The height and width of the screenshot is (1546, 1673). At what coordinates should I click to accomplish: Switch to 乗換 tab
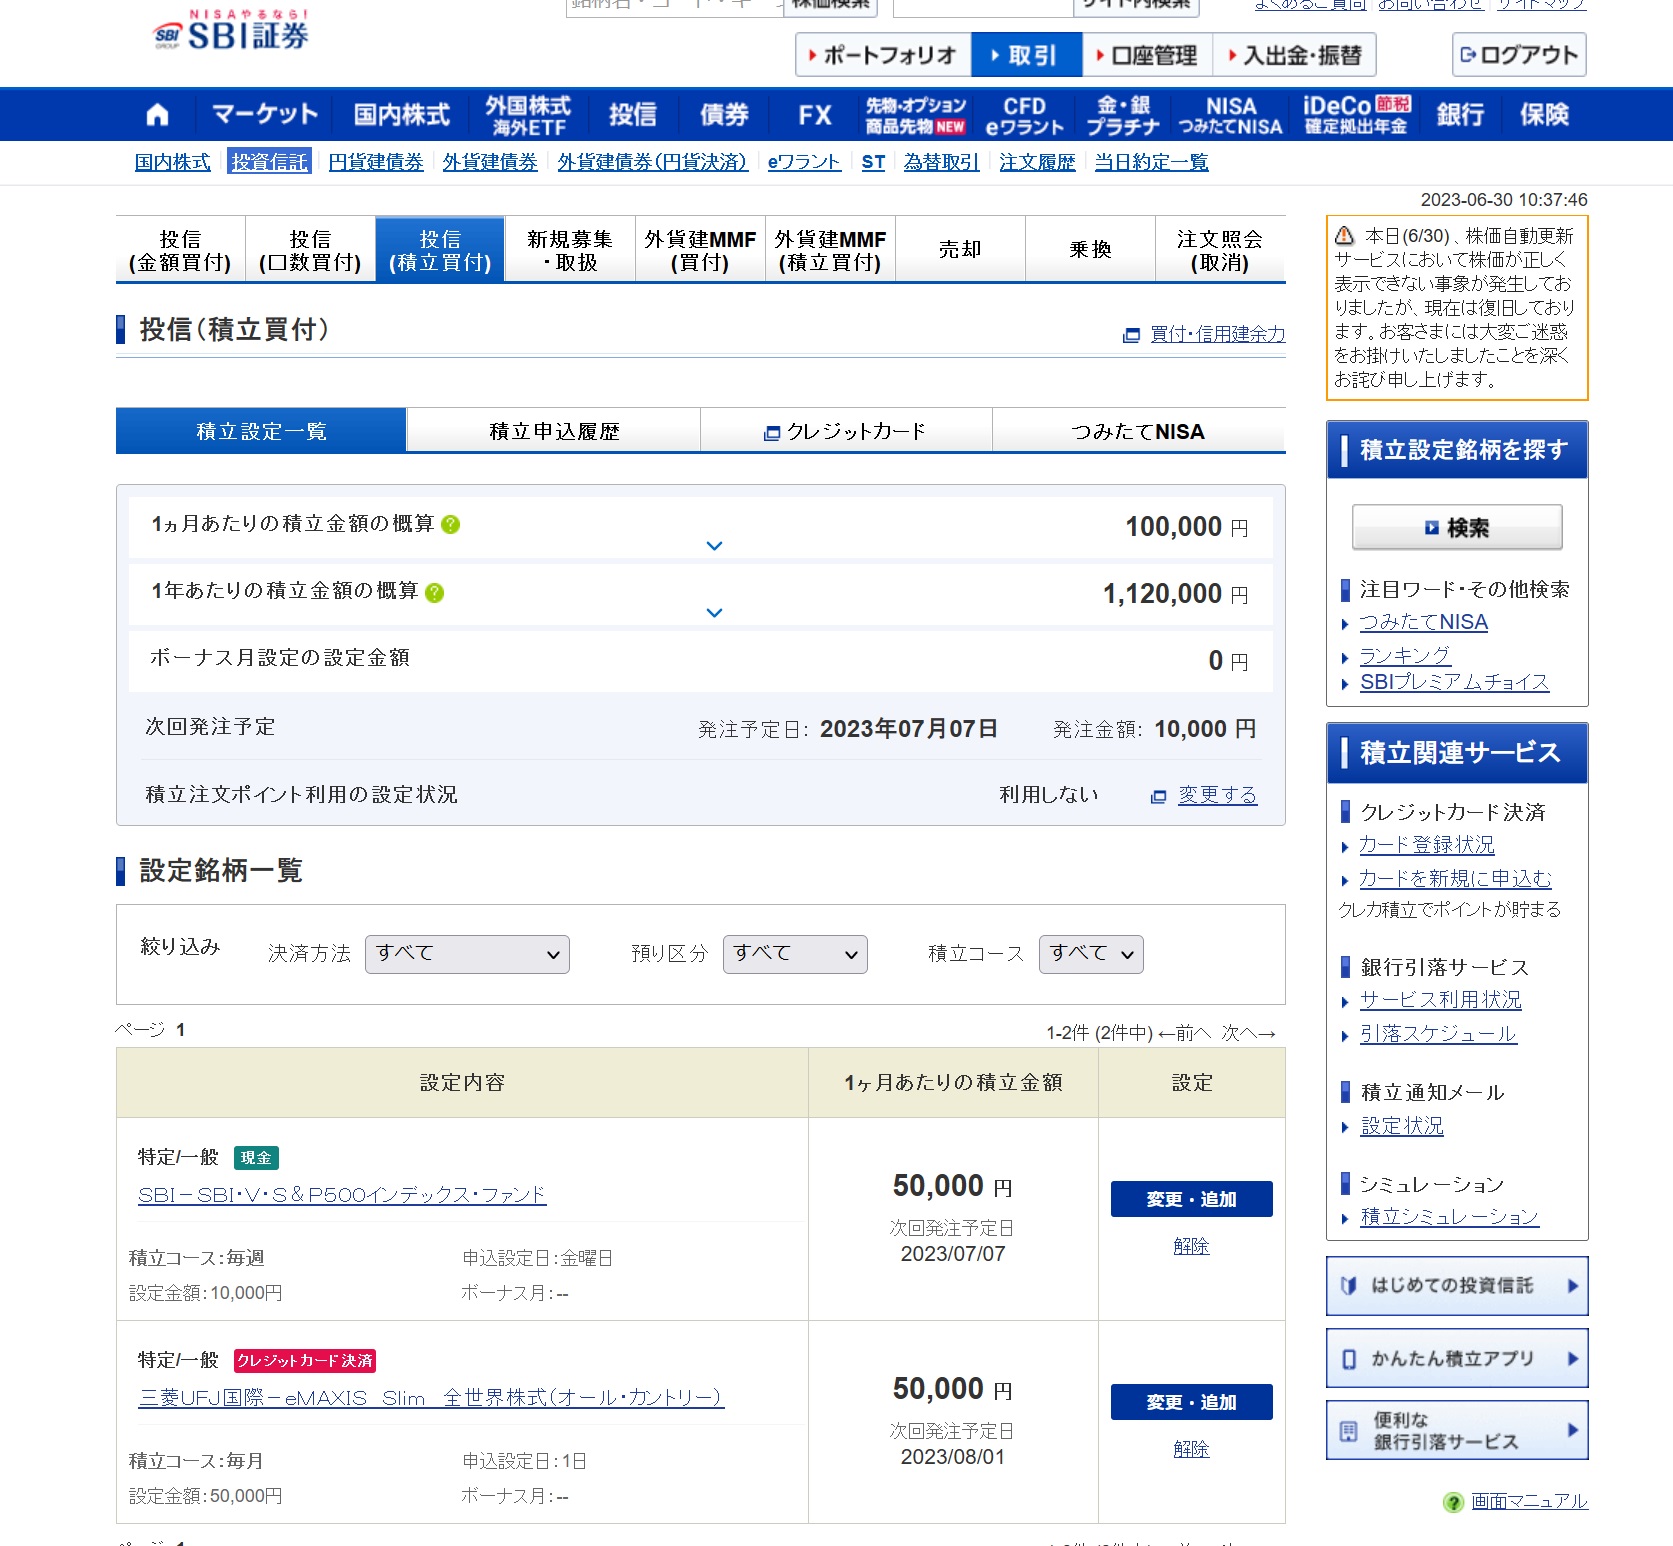click(x=1090, y=250)
